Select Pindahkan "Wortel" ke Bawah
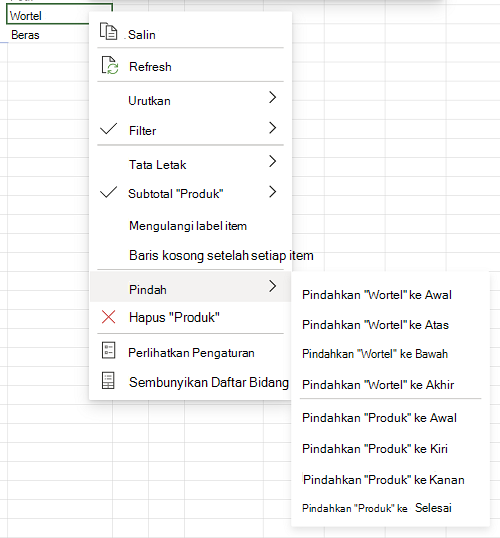The height and width of the screenshot is (538, 500). point(390,353)
